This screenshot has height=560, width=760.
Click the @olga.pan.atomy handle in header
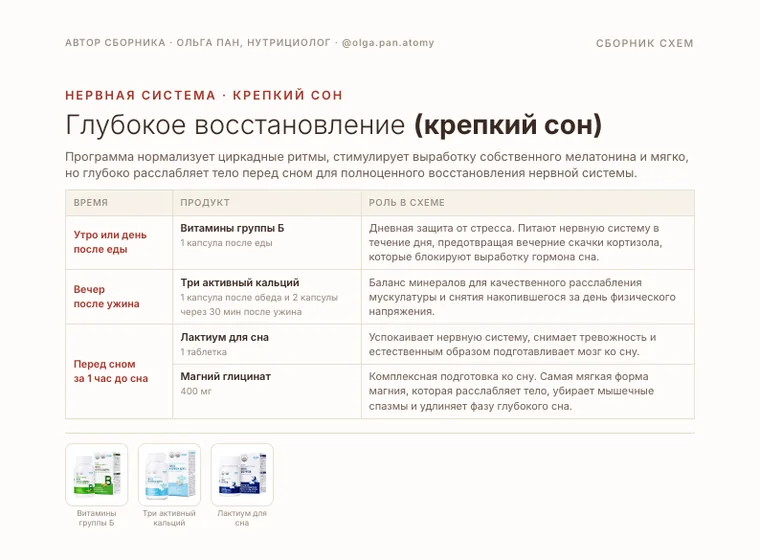[x=388, y=43]
